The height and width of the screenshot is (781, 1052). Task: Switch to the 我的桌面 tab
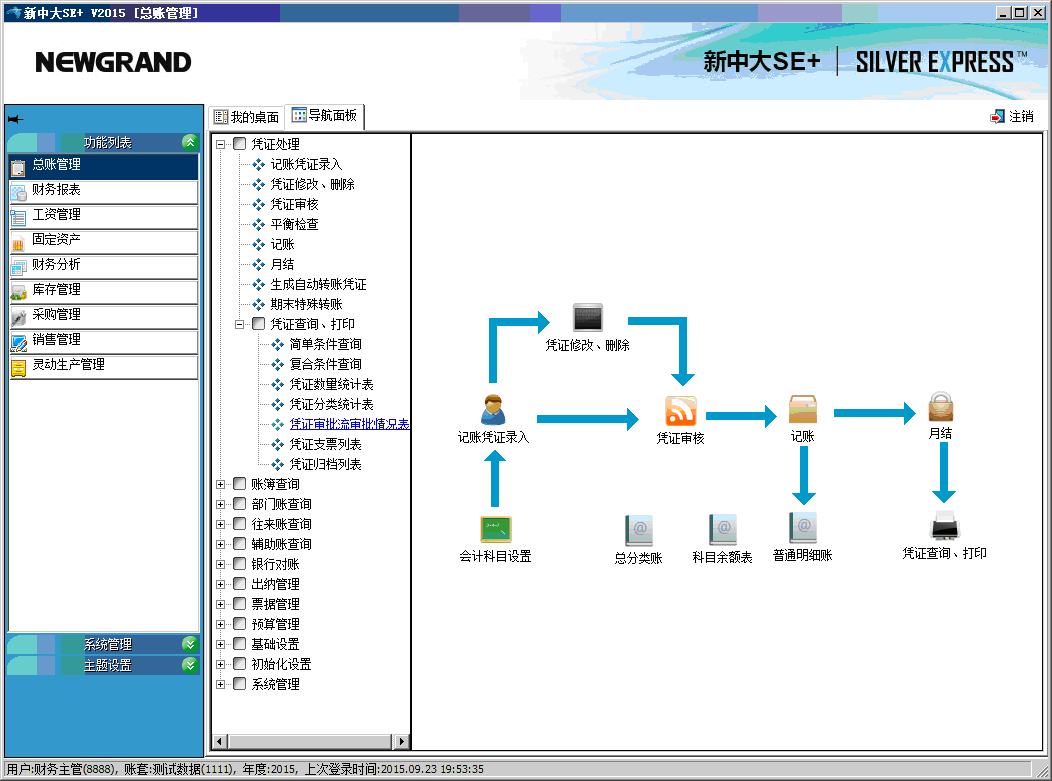246,117
